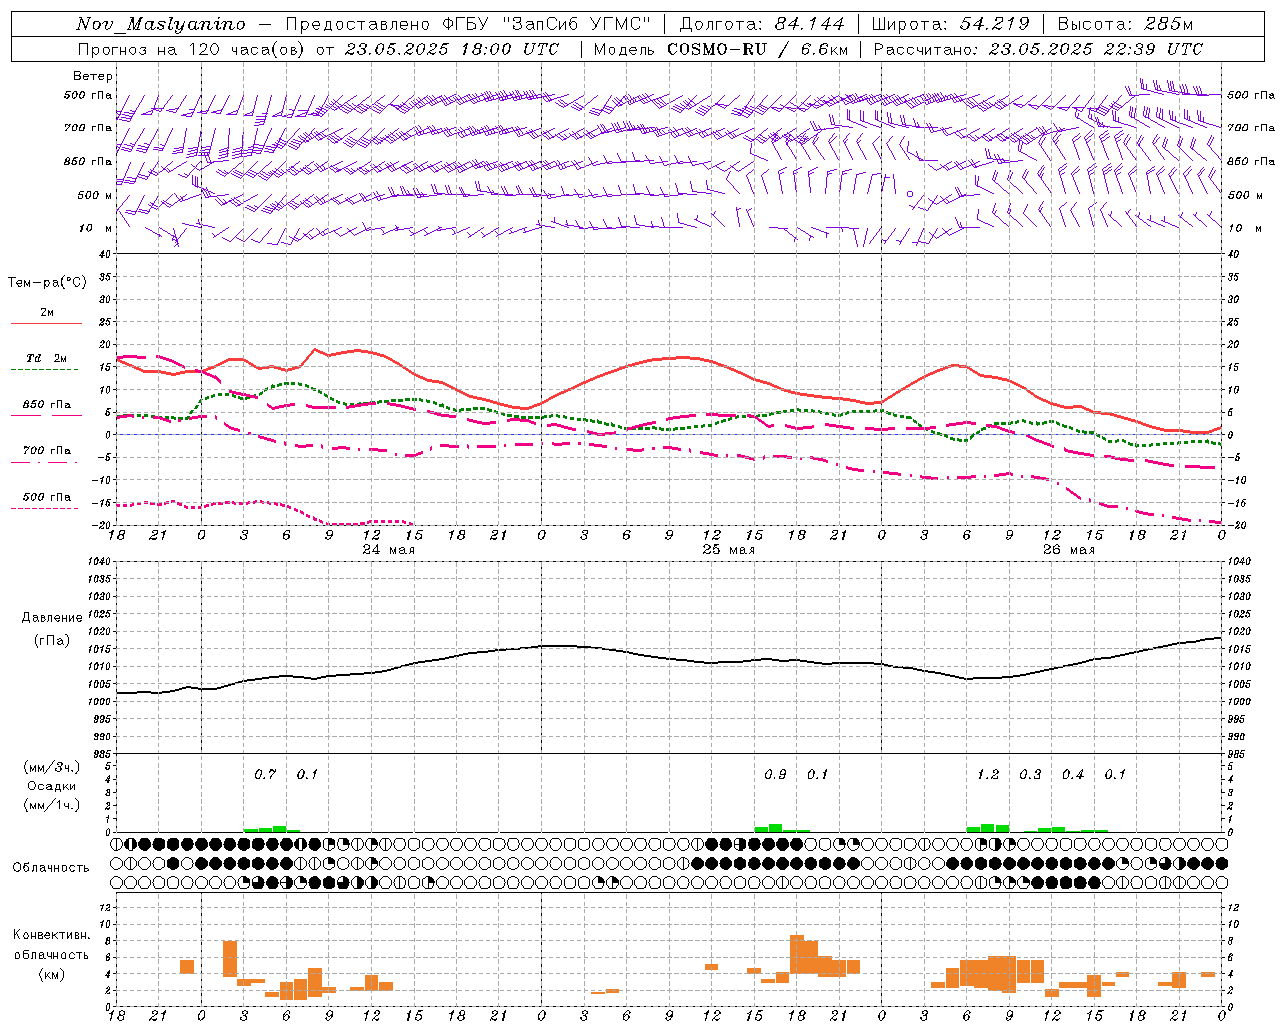Screen dimensions: 1280x1024
Task: Click the Ветер panel label
Action: [x=93, y=76]
